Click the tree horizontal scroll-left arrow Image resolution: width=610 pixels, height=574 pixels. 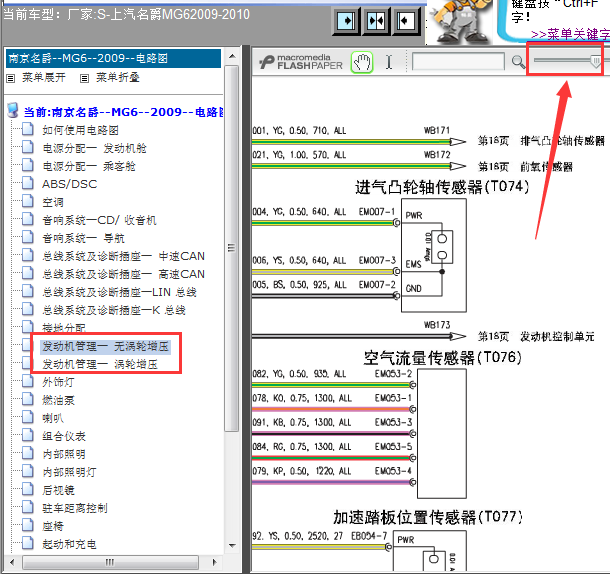[12, 562]
